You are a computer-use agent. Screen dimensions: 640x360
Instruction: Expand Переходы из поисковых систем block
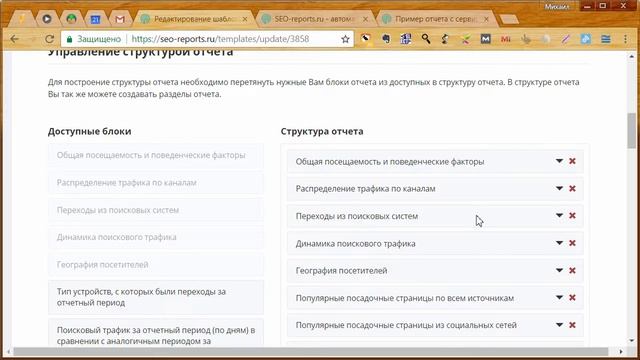coord(559,216)
